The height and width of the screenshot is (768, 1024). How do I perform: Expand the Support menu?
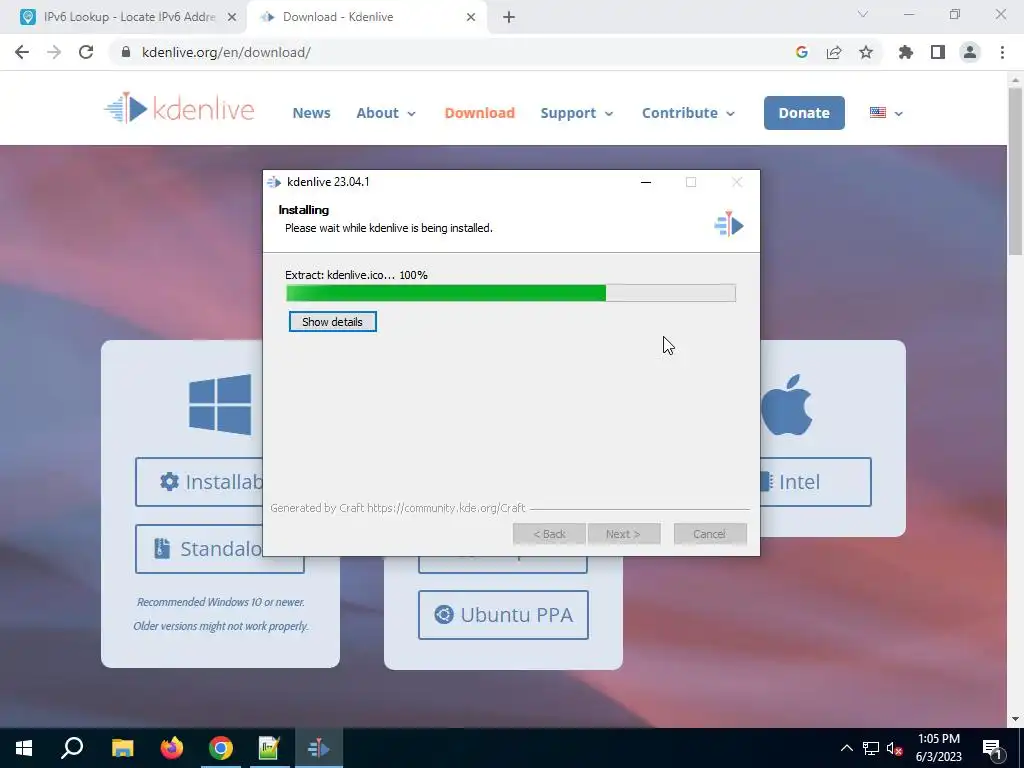(x=577, y=113)
